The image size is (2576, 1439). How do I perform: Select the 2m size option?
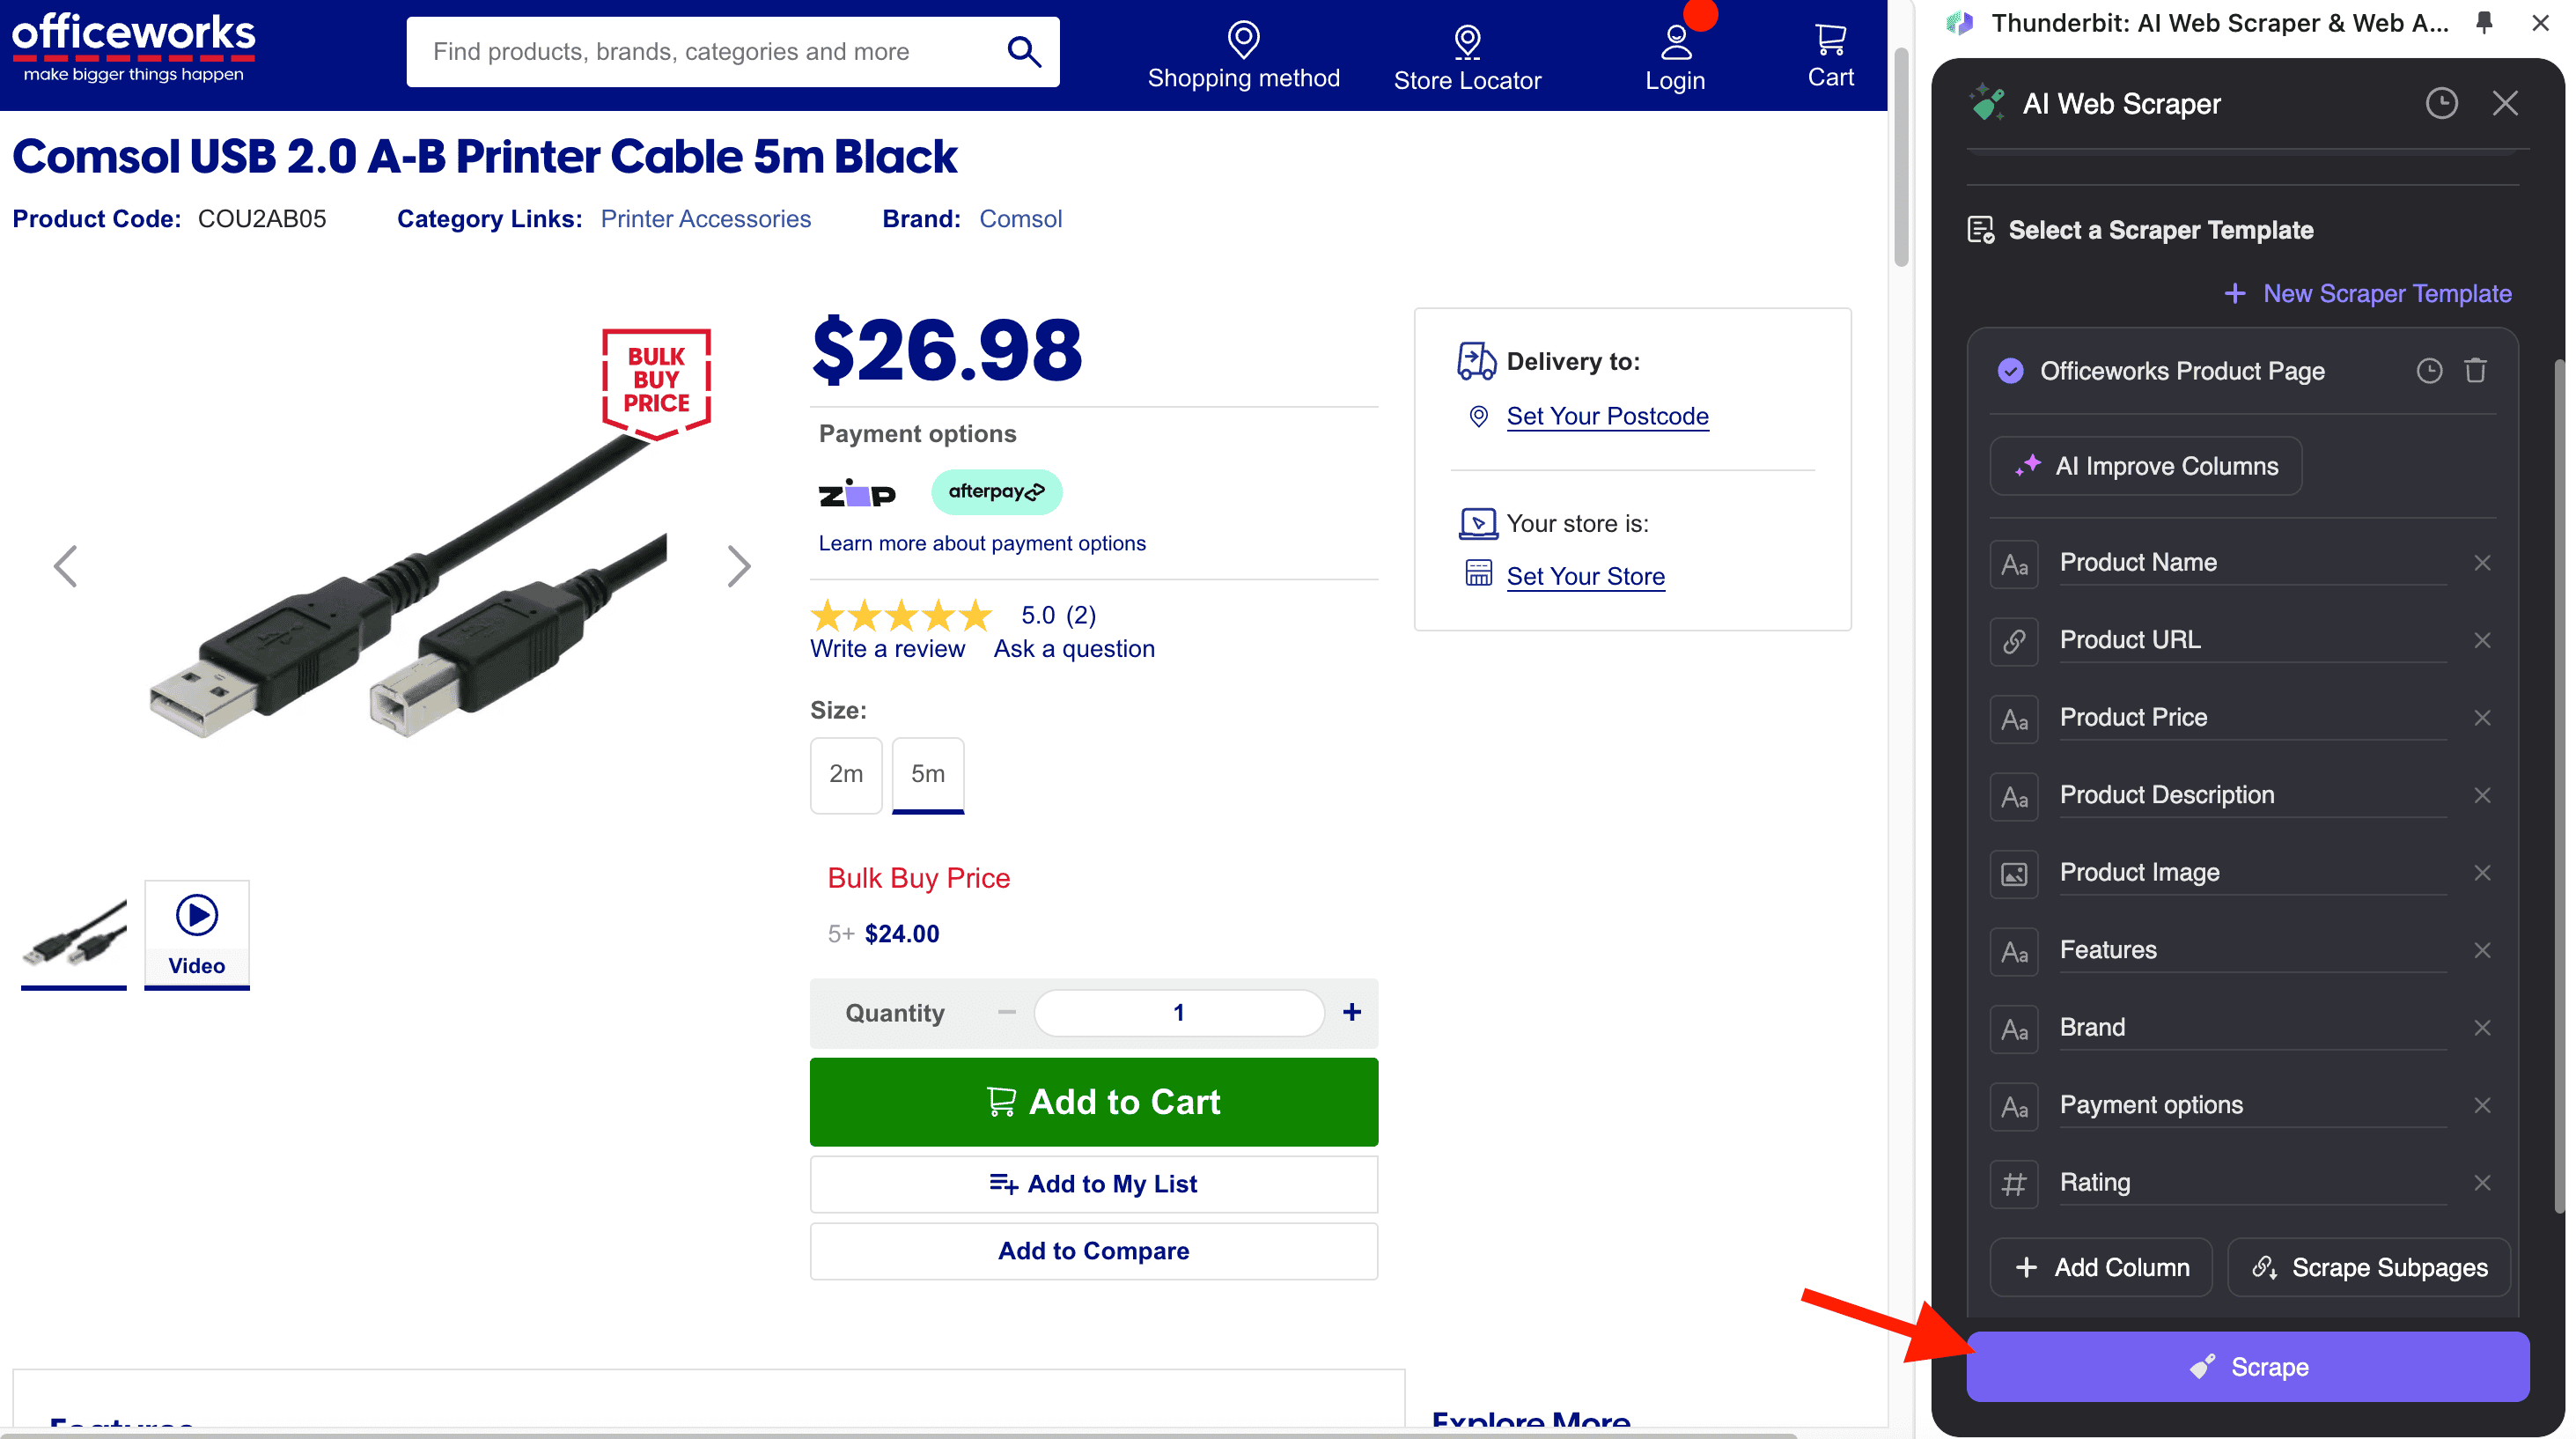[845, 774]
